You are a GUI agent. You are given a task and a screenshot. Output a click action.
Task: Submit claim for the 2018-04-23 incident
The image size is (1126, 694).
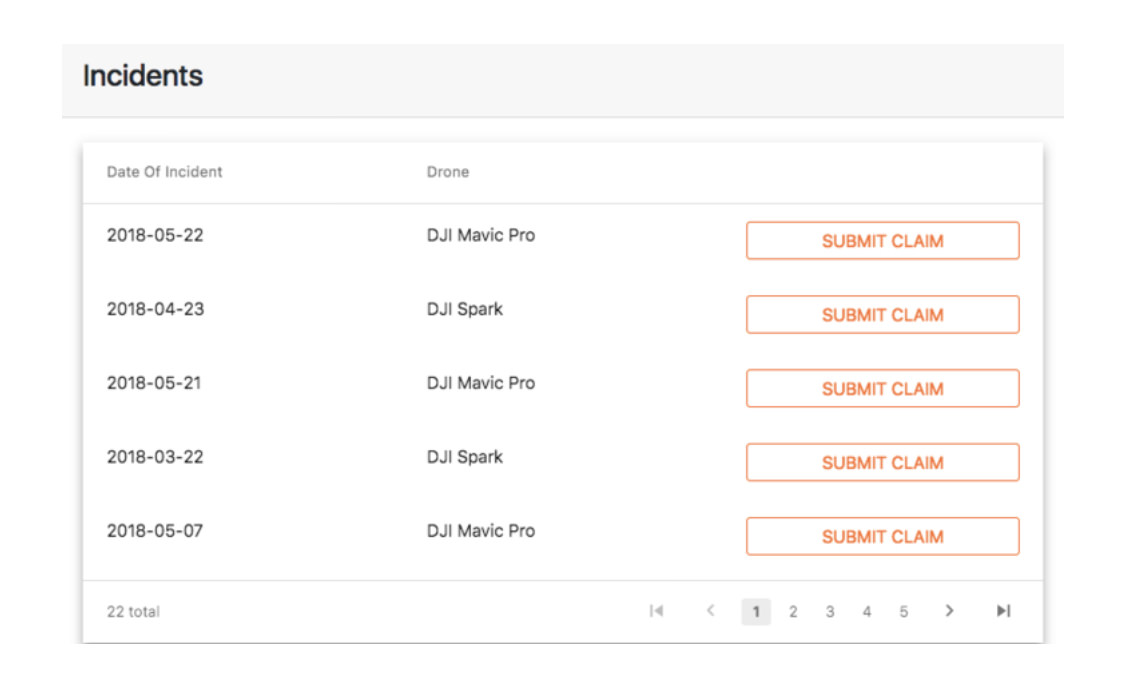tap(883, 315)
